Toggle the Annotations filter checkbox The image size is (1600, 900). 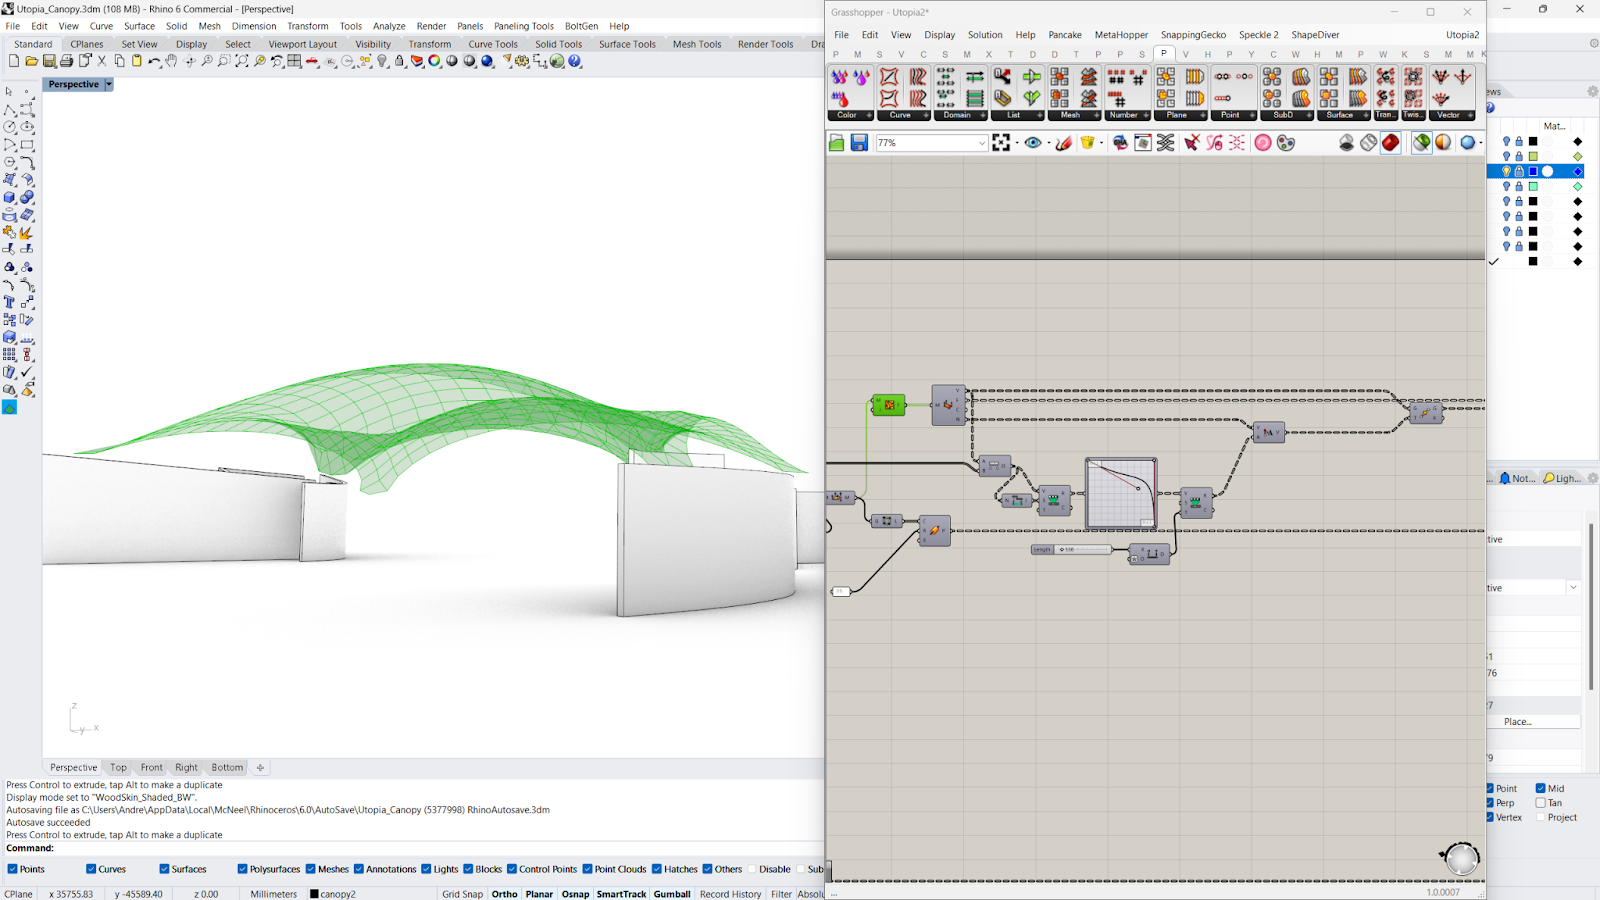click(359, 869)
